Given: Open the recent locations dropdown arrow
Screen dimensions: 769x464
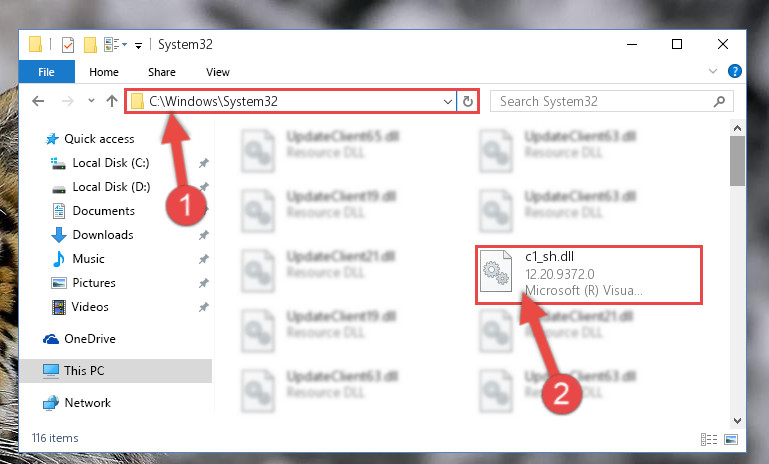Looking at the screenshot, I should (91, 101).
